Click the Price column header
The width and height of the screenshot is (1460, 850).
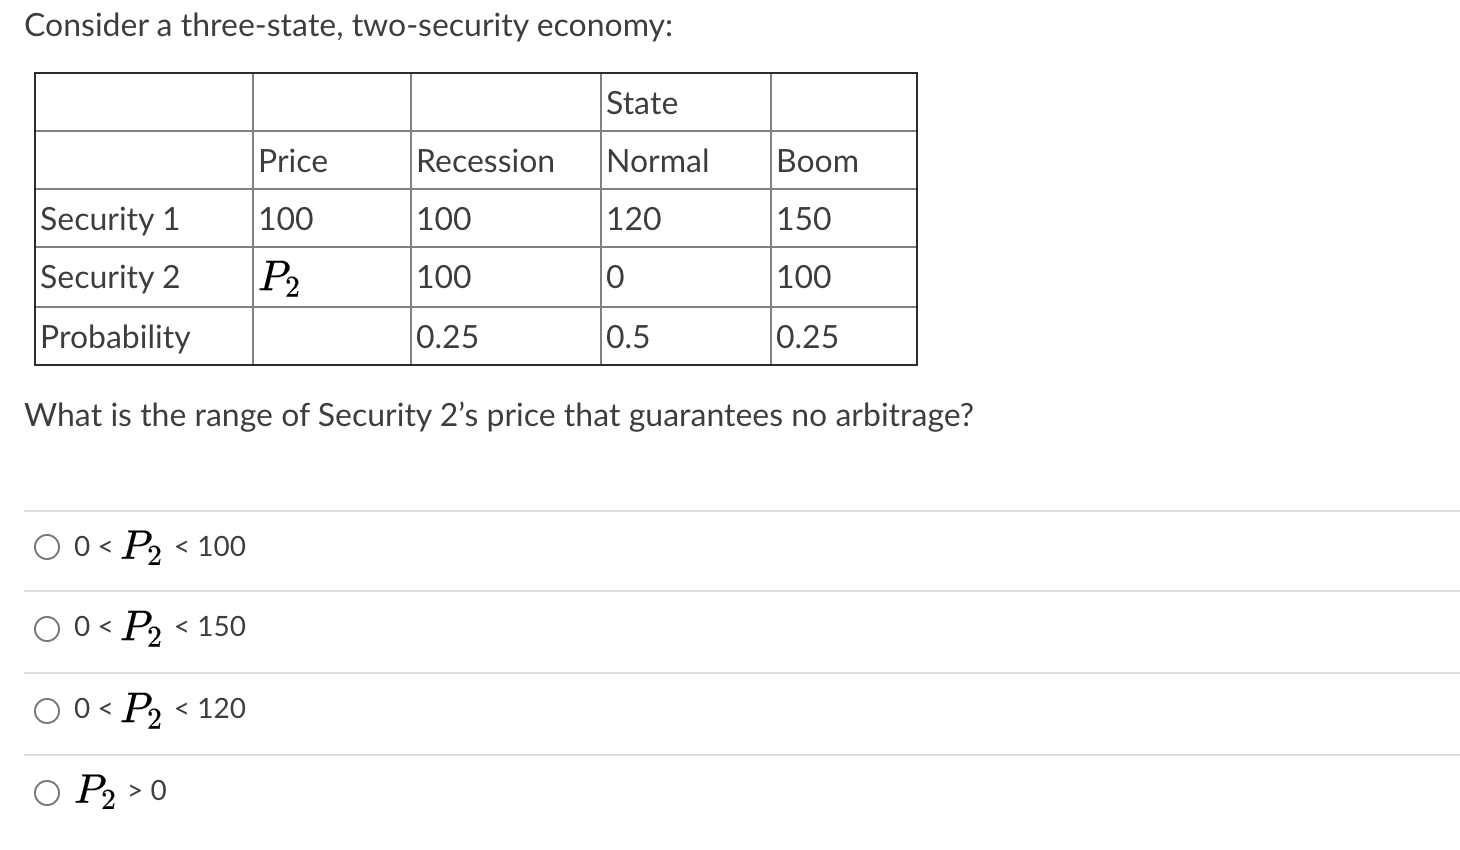(292, 161)
